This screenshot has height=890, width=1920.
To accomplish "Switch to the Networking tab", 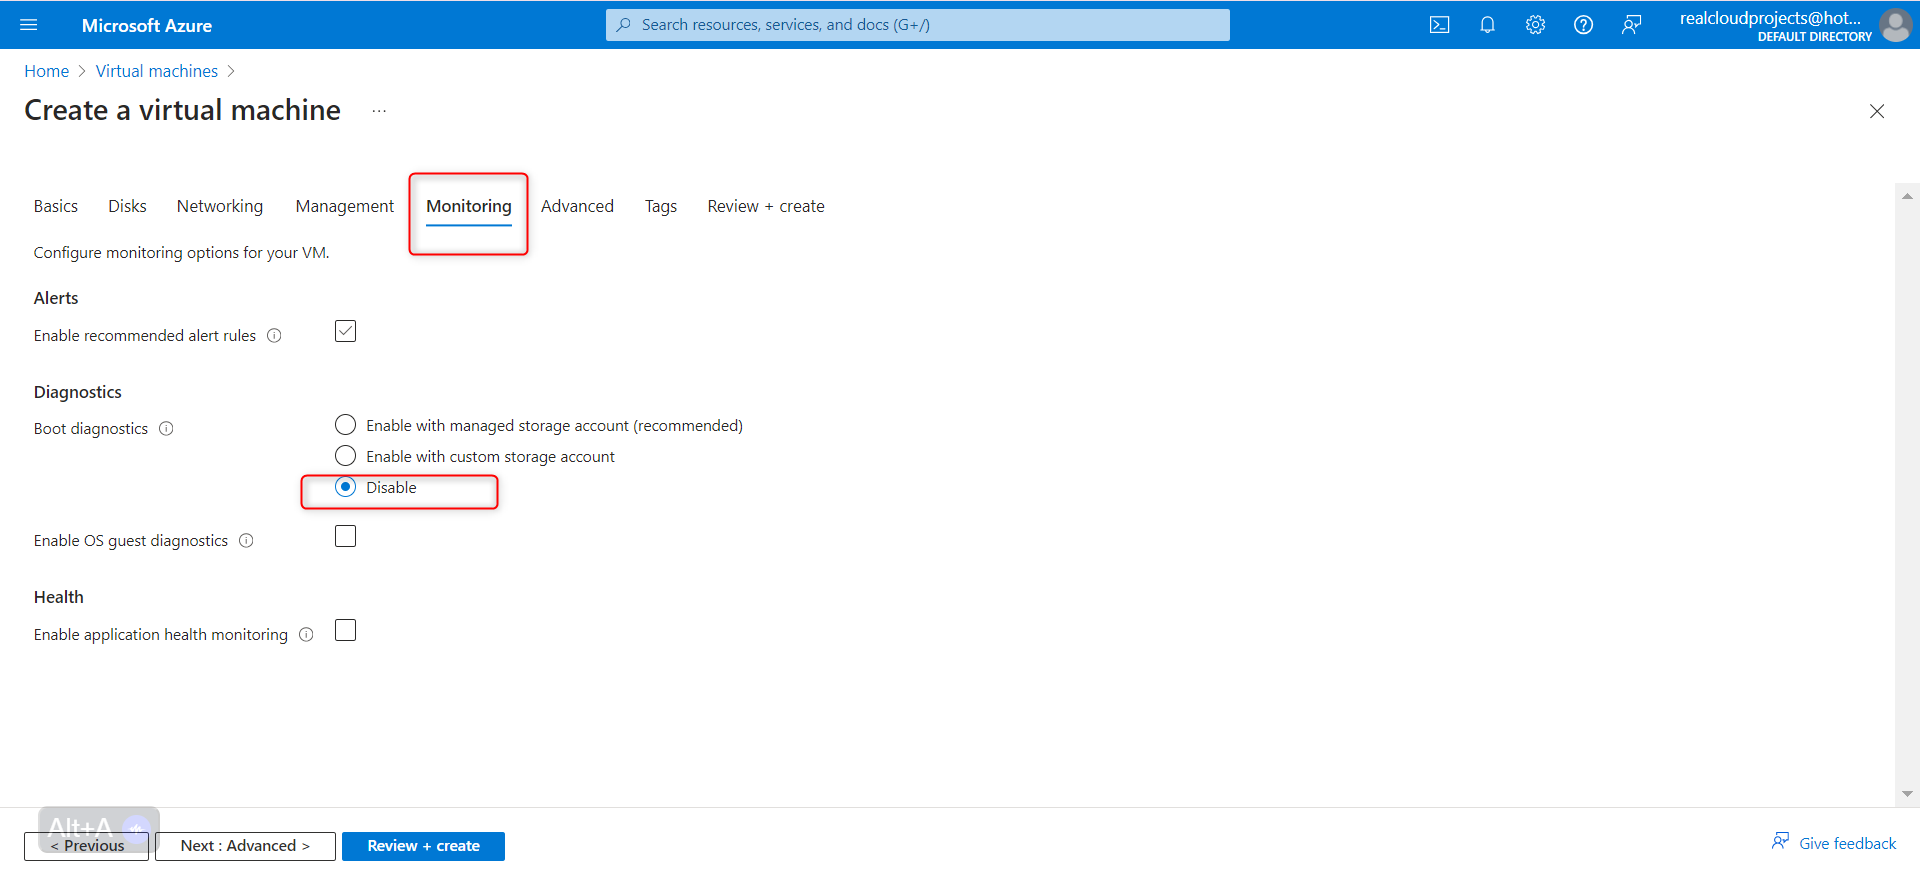I will (220, 206).
